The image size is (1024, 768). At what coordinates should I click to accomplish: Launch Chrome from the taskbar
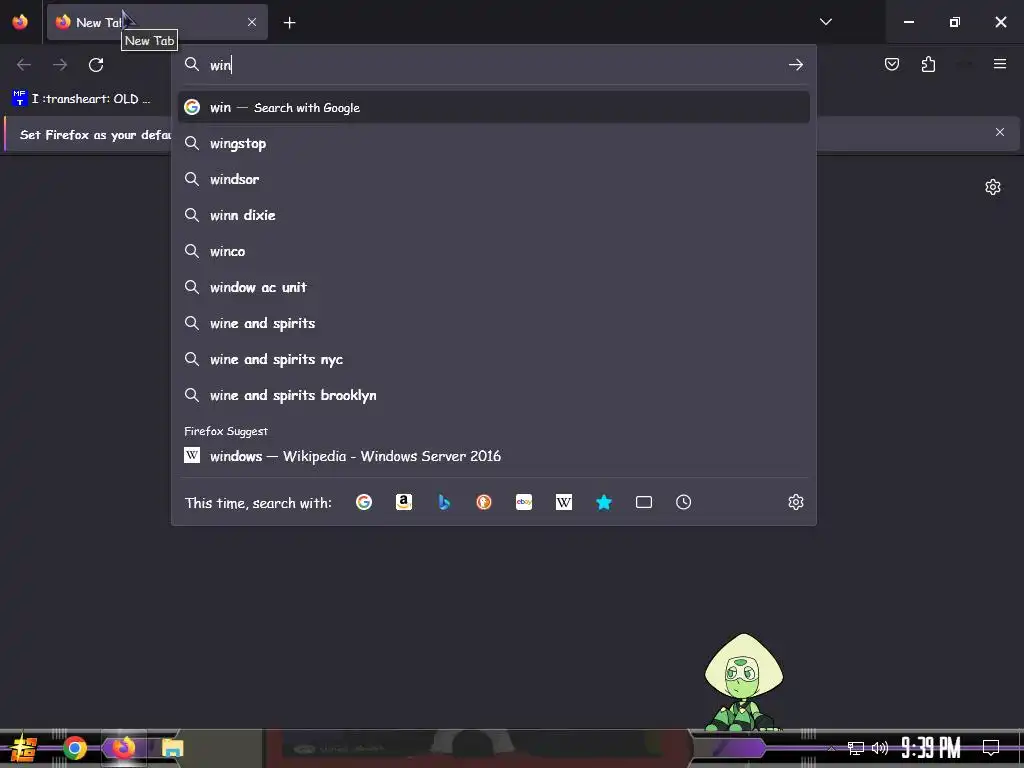click(x=74, y=748)
